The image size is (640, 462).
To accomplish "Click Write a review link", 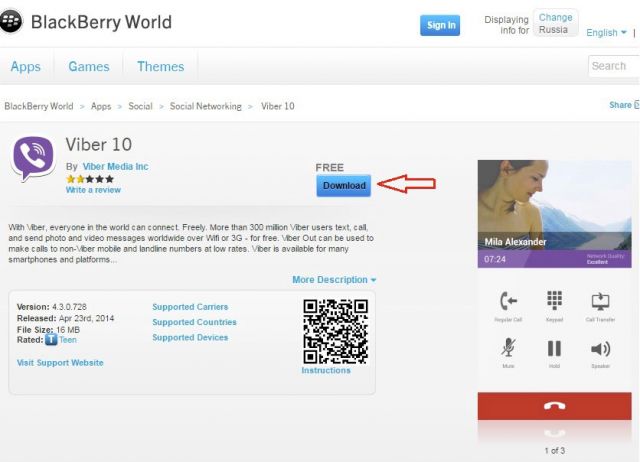I will 93,190.
